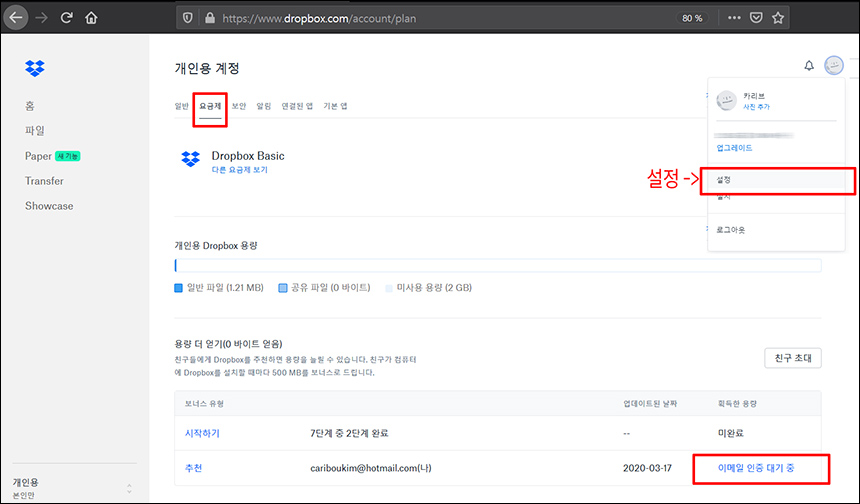Select 설정 in the account menu

[x=723, y=180]
